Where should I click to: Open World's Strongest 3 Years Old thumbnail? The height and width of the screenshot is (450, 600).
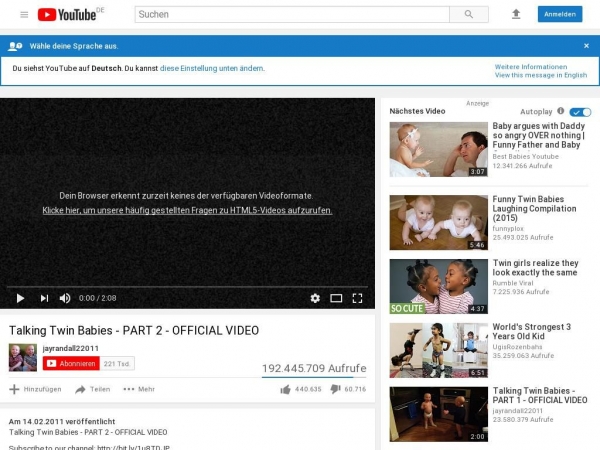point(439,350)
